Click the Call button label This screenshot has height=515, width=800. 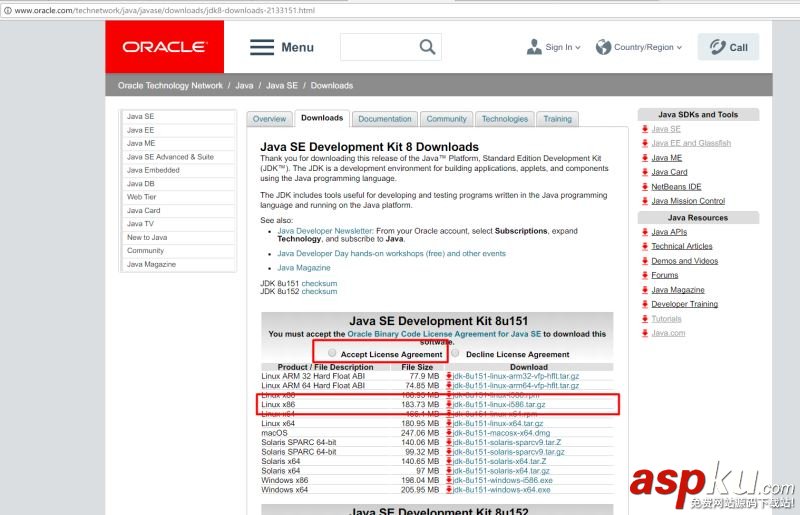738,47
